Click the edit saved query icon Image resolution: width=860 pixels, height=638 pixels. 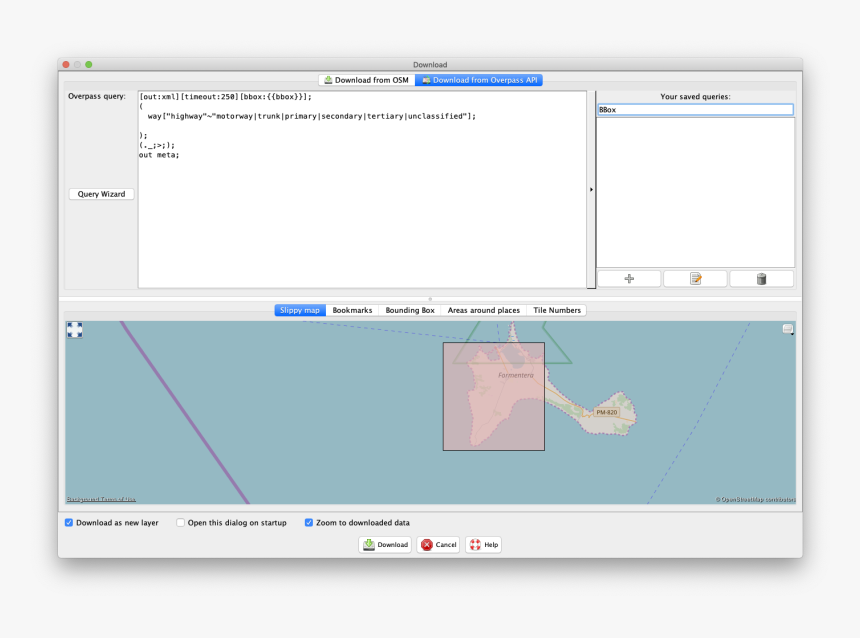695,279
